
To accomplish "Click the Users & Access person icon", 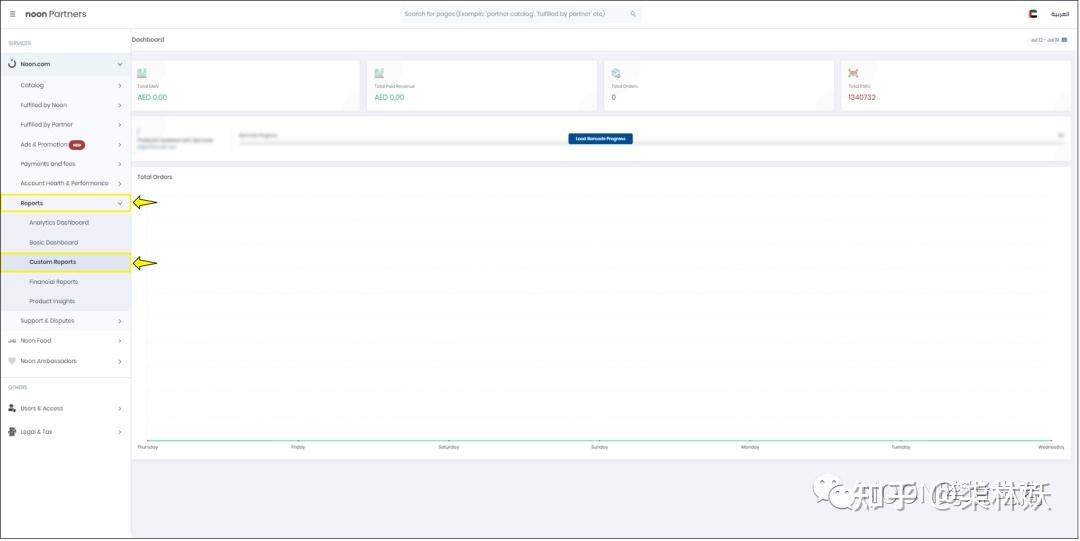I will click(x=12, y=408).
